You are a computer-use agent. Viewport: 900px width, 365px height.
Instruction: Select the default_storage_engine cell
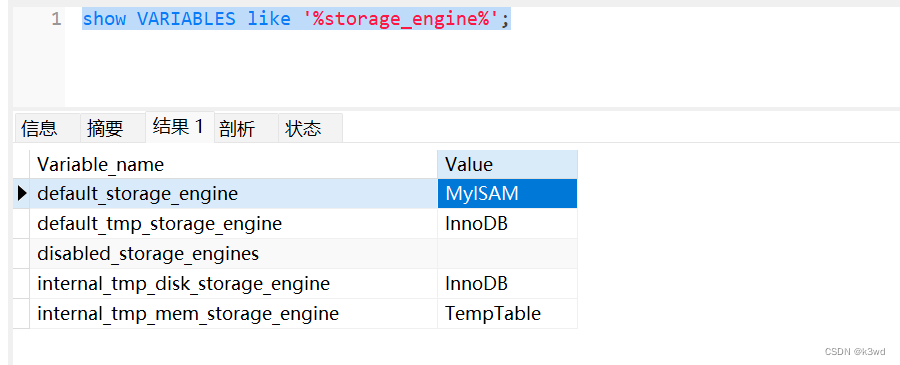click(x=234, y=193)
